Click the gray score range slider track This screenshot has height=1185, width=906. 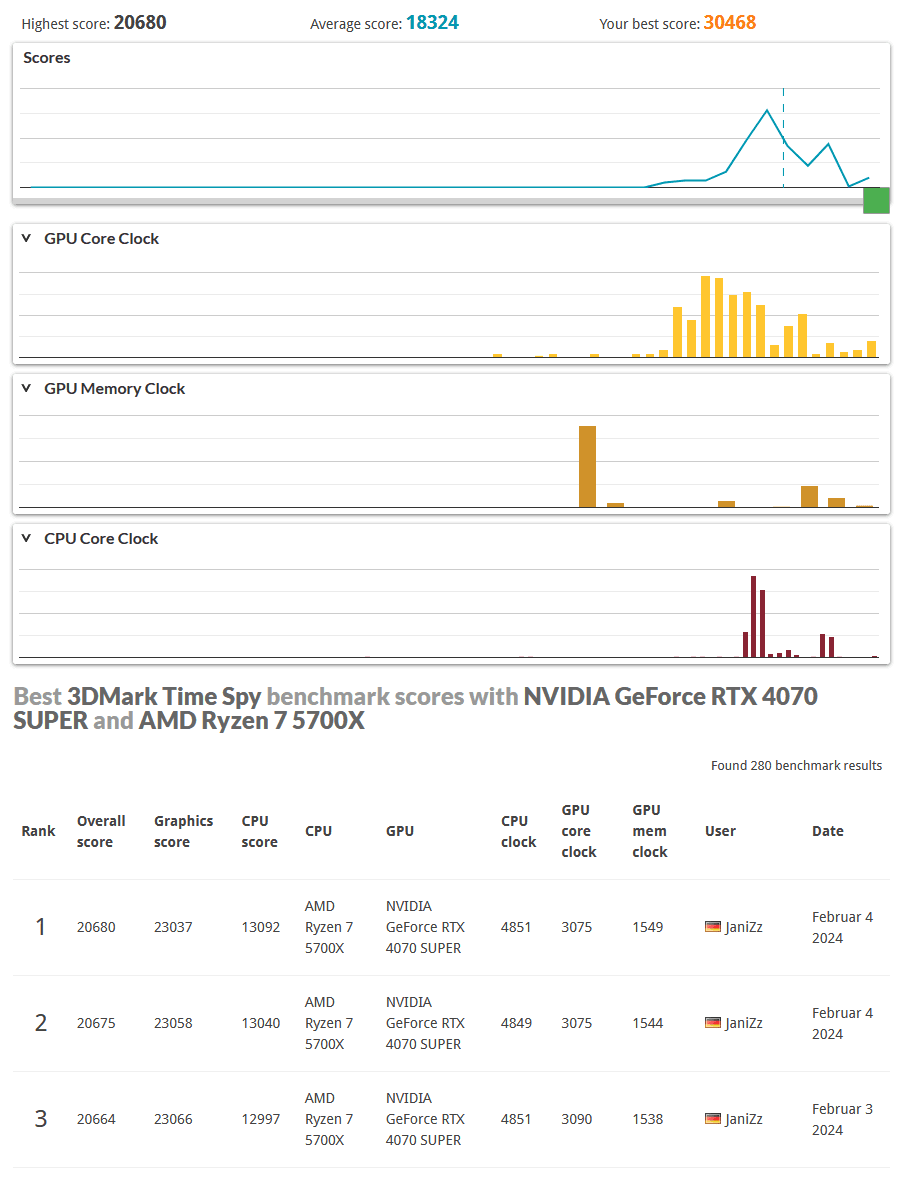point(438,201)
